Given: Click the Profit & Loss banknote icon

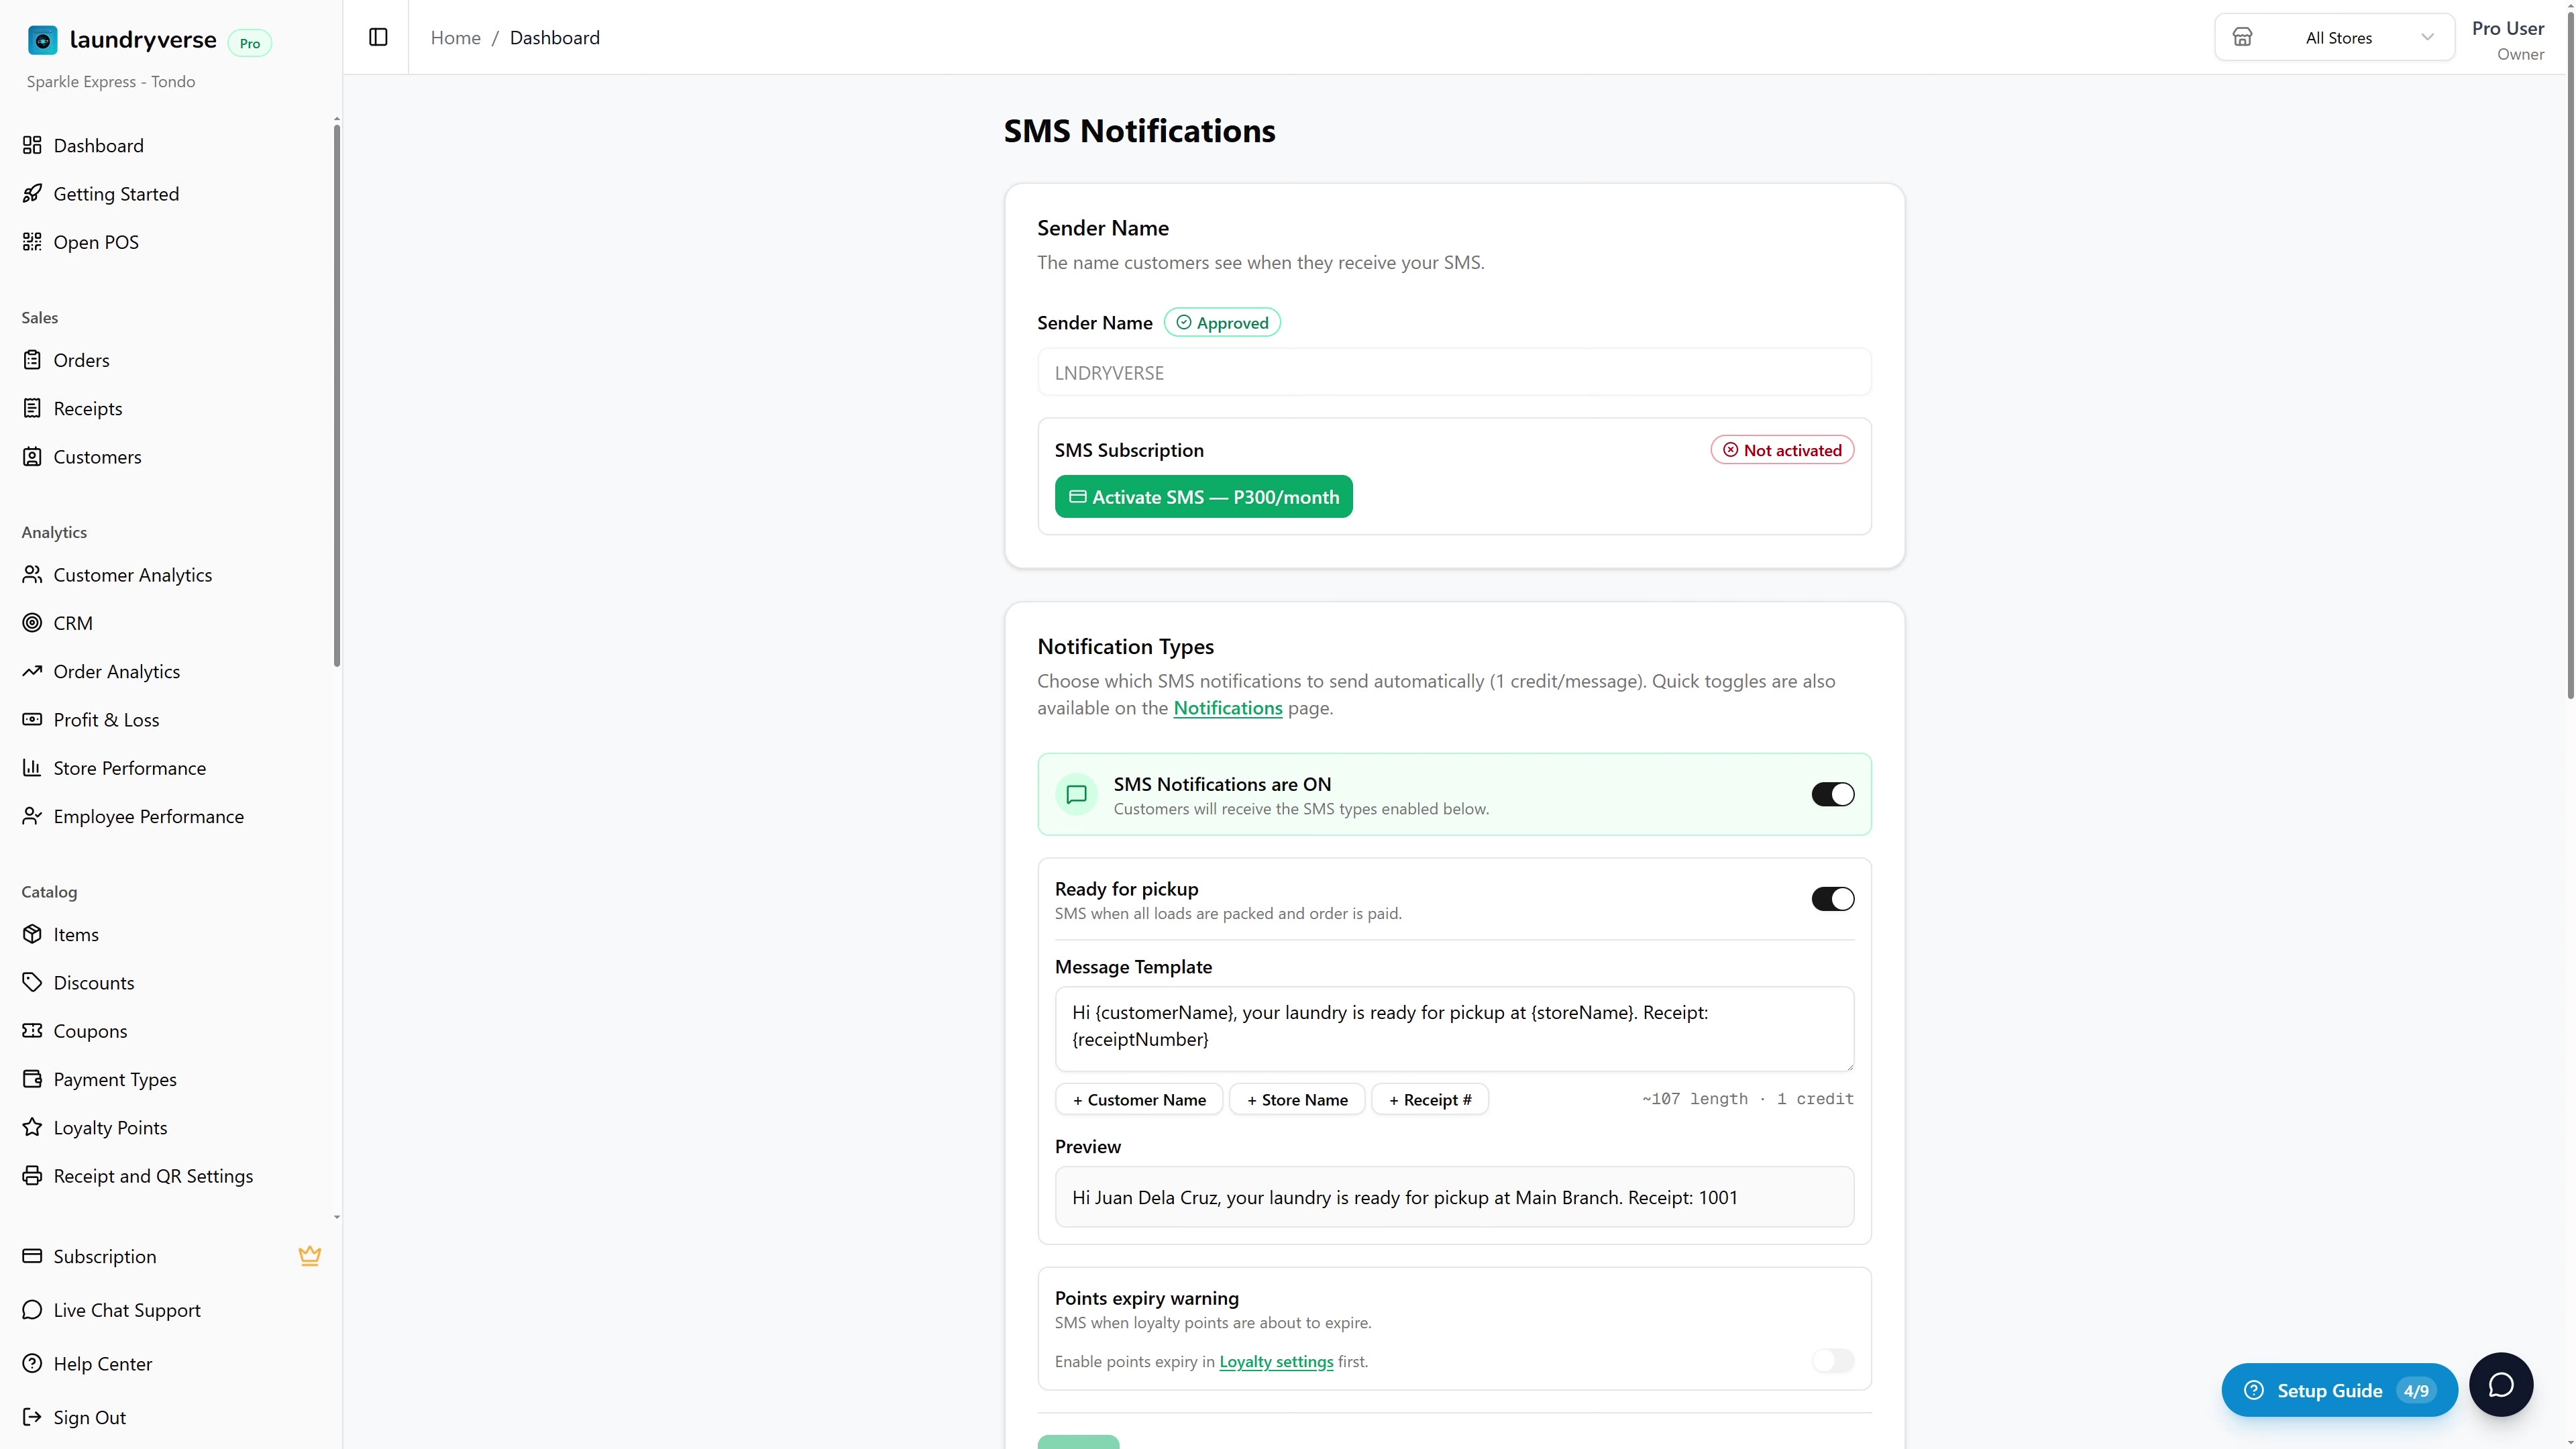Looking at the screenshot, I should tap(32, 719).
